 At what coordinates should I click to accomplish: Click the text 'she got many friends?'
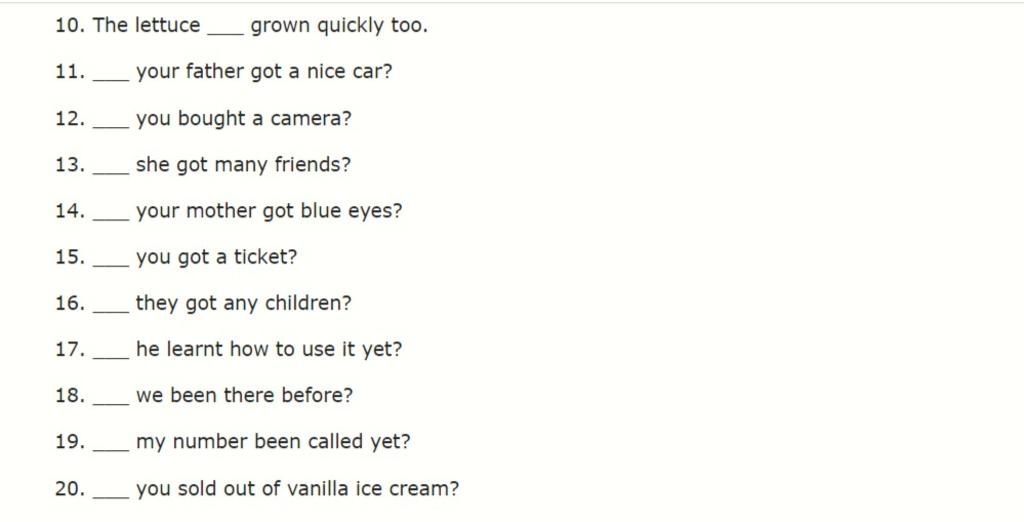click(x=243, y=165)
